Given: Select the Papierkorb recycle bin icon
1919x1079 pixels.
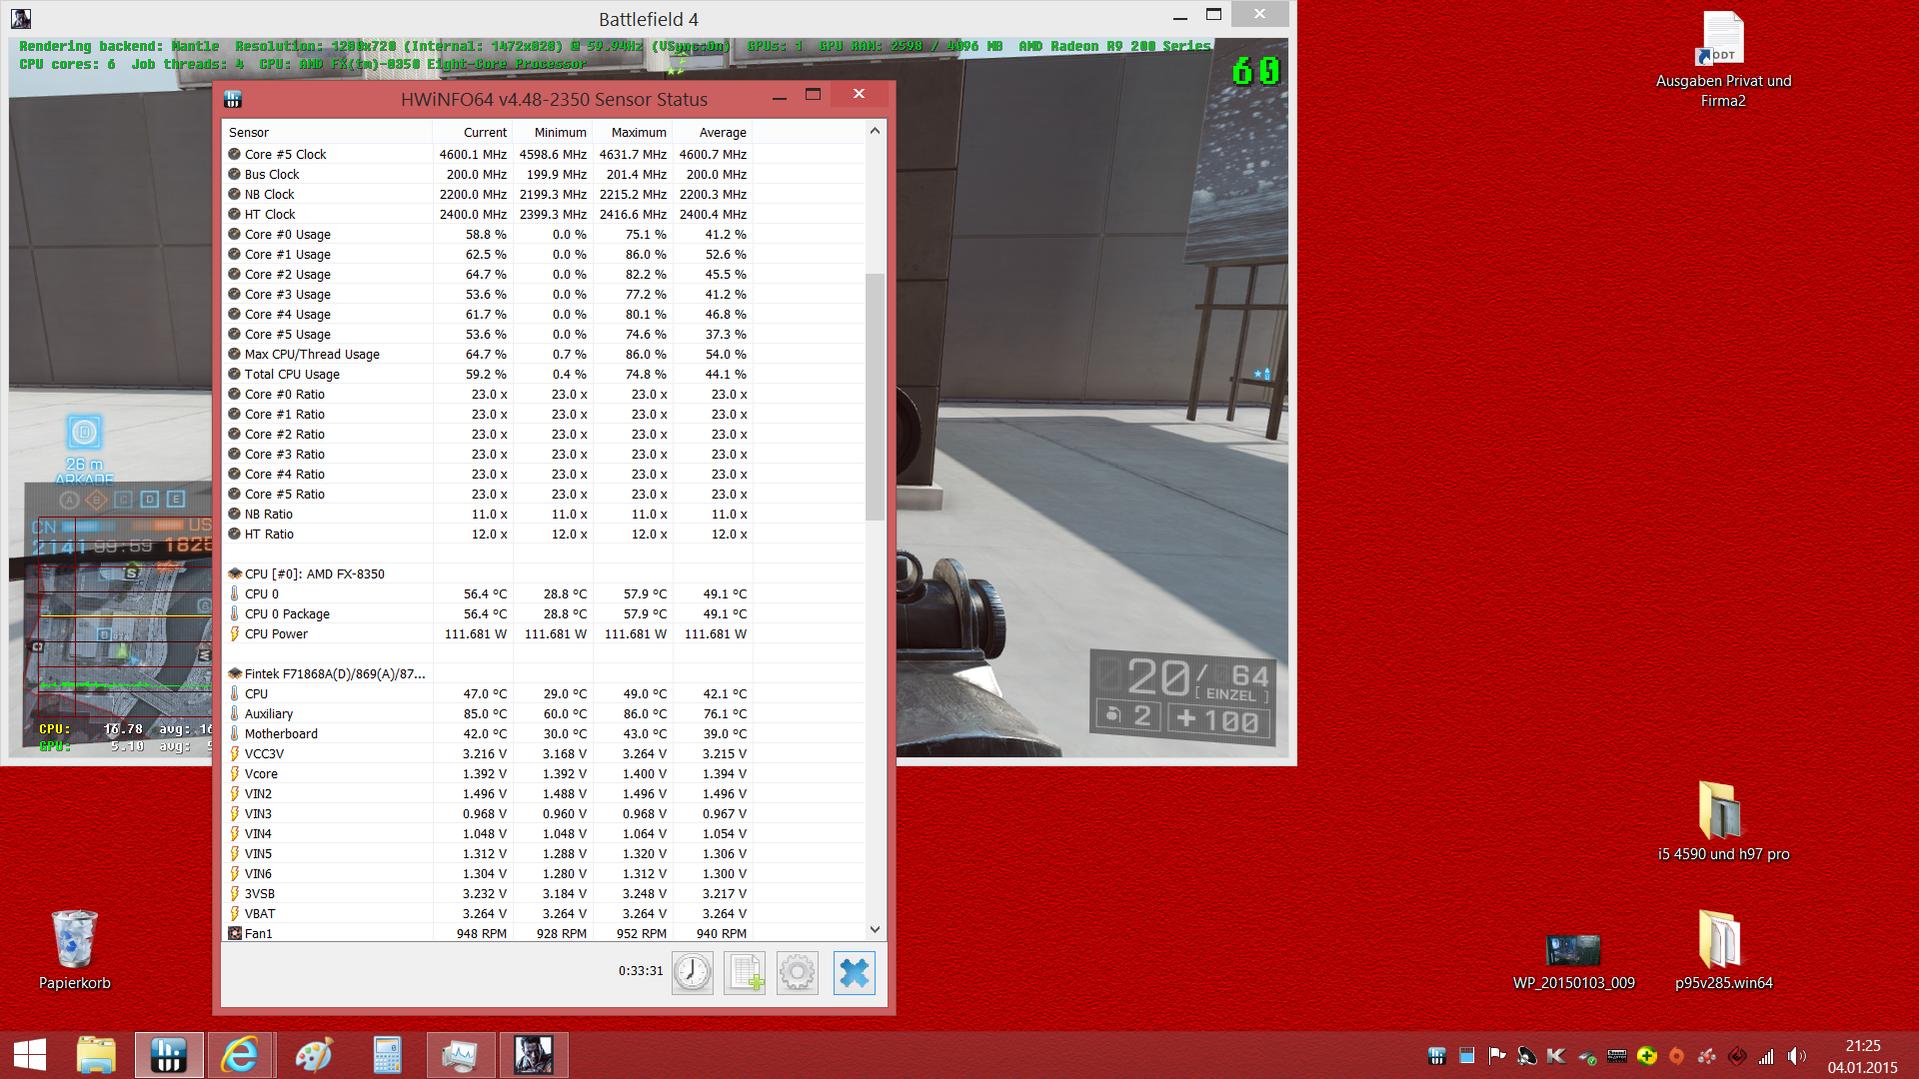Looking at the screenshot, I should pos(75,949).
